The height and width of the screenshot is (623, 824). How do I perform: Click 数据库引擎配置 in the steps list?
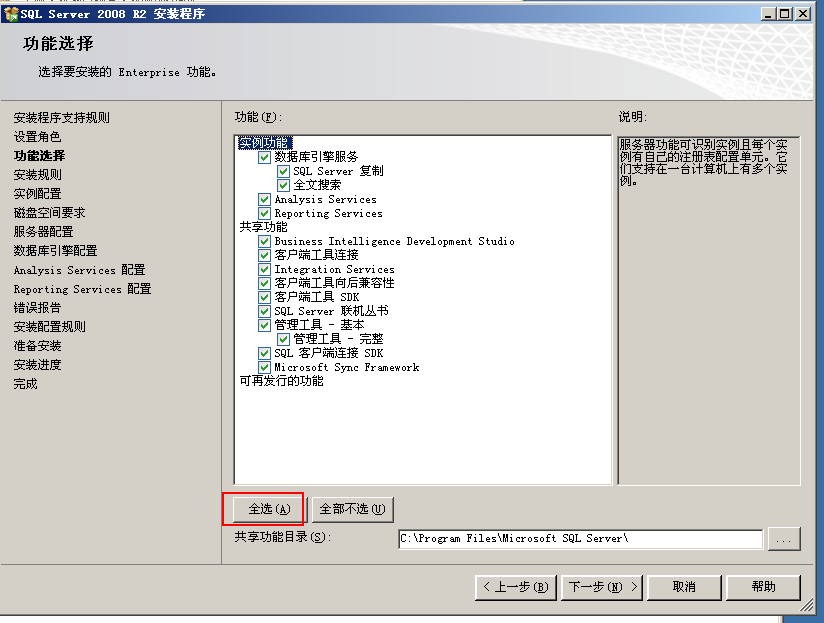coord(55,251)
